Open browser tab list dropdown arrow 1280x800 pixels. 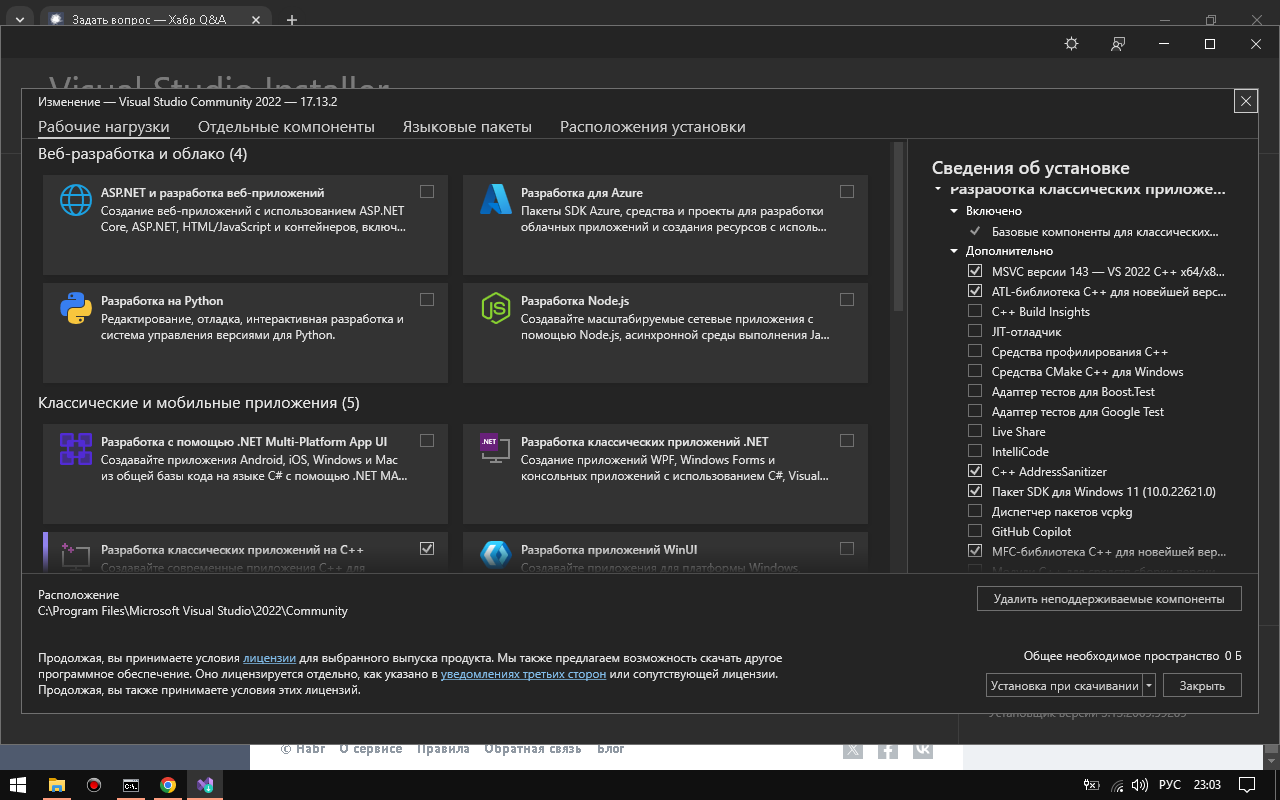click(18, 19)
